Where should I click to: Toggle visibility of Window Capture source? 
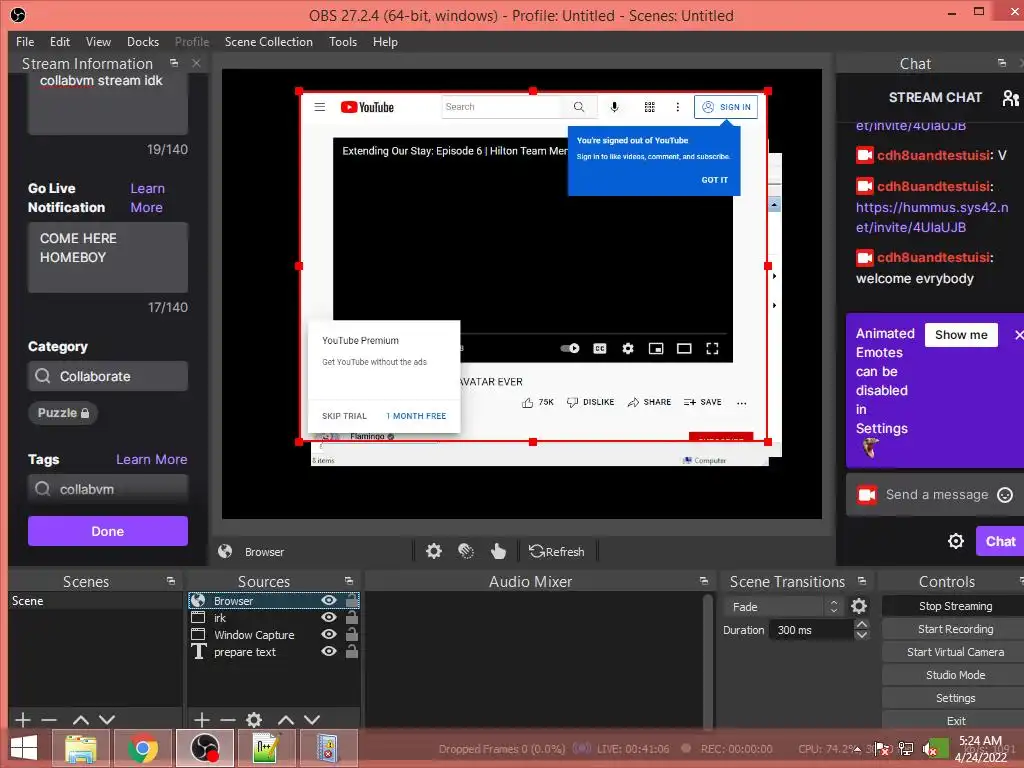coord(329,634)
